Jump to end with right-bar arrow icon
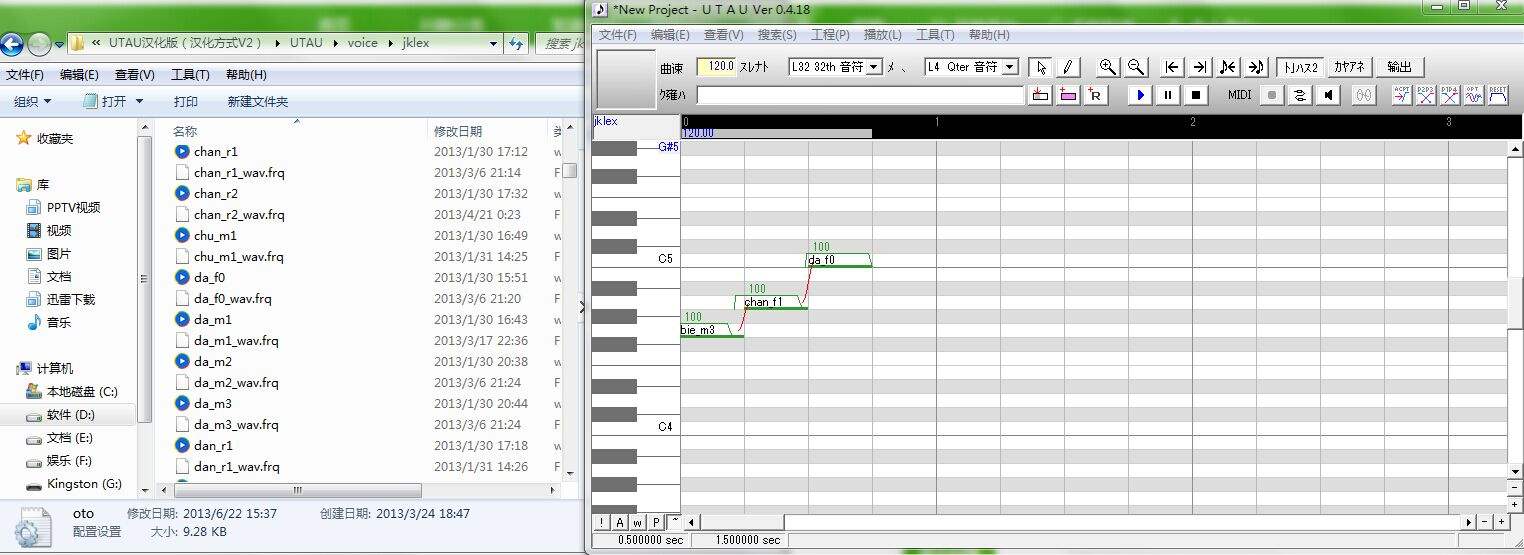The width and height of the screenshot is (1524, 555). point(1201,67)
